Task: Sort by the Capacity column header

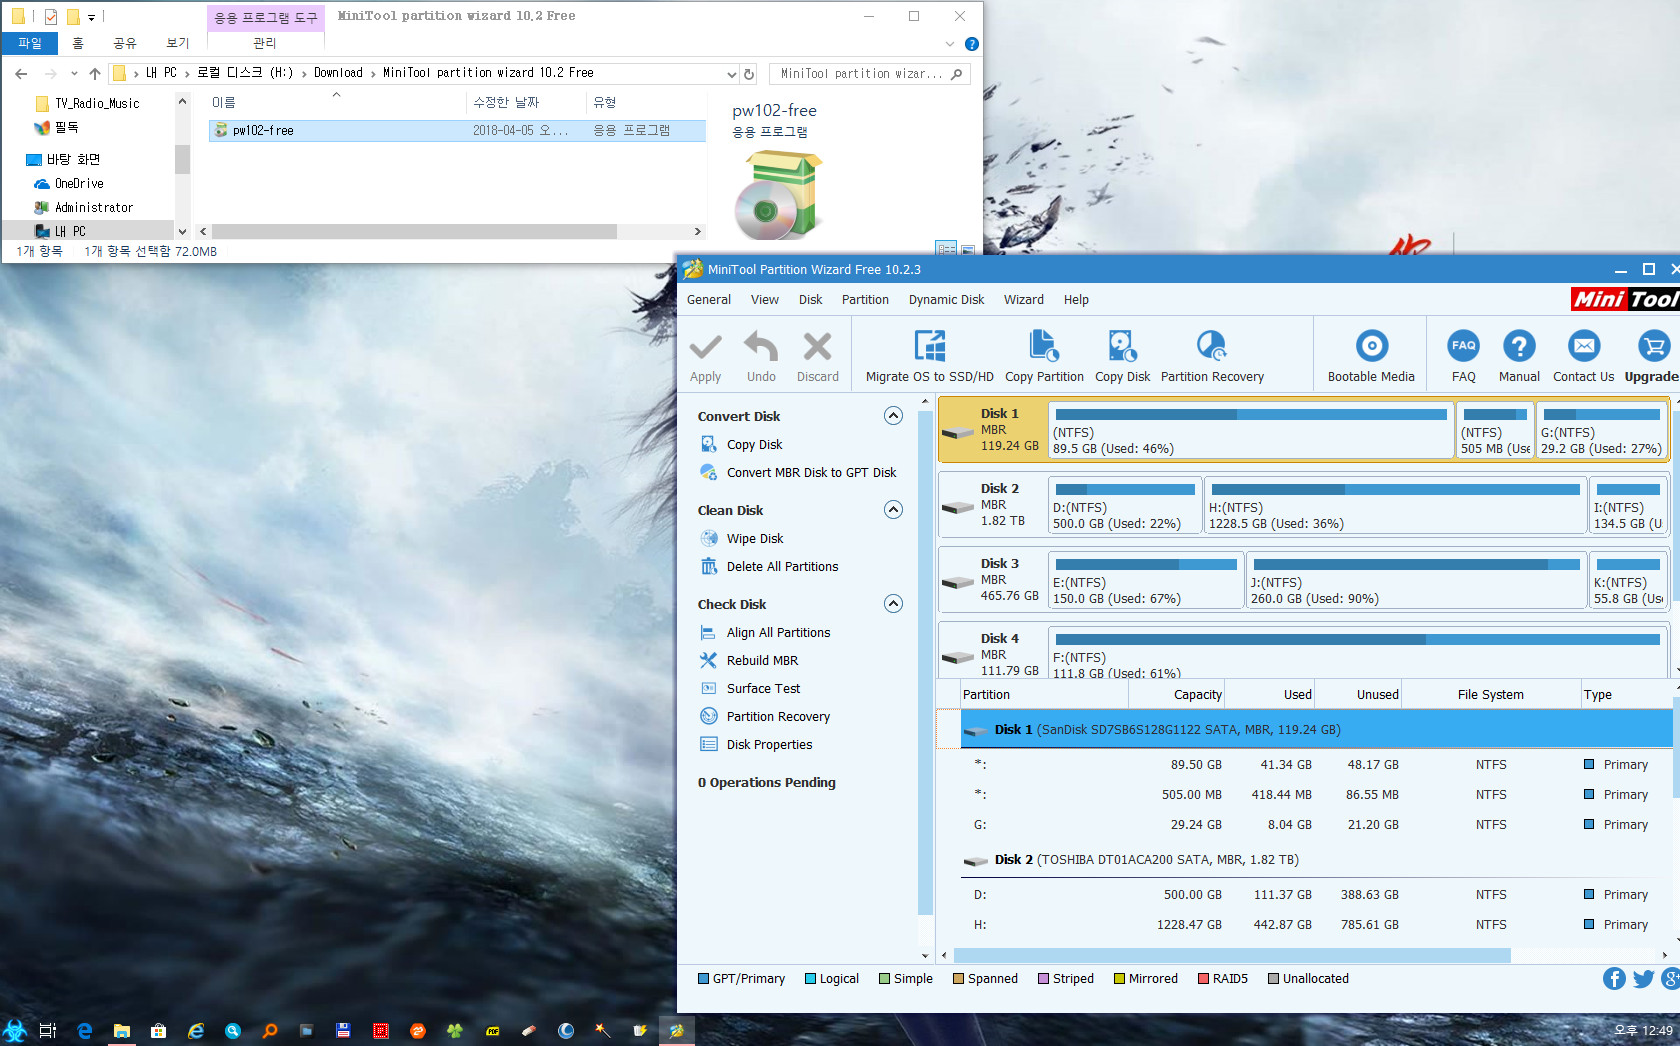Action: click(1176, 695)
